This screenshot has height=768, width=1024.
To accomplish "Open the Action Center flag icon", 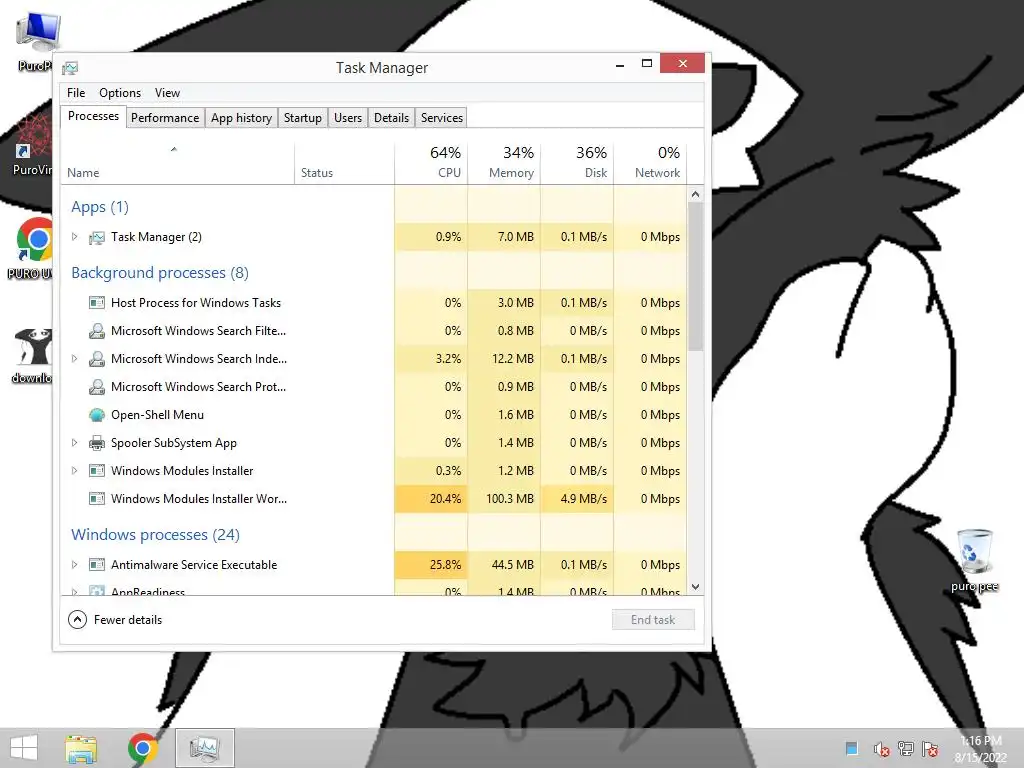I will tap(930, 749).
